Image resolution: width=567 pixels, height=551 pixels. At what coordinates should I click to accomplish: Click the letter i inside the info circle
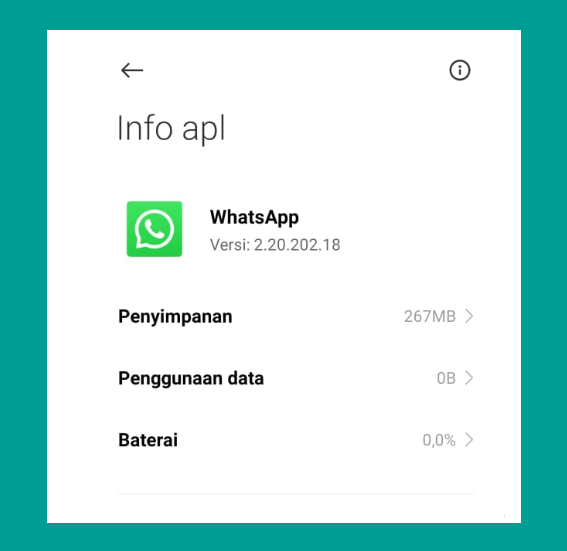click(x=460, y=70)
